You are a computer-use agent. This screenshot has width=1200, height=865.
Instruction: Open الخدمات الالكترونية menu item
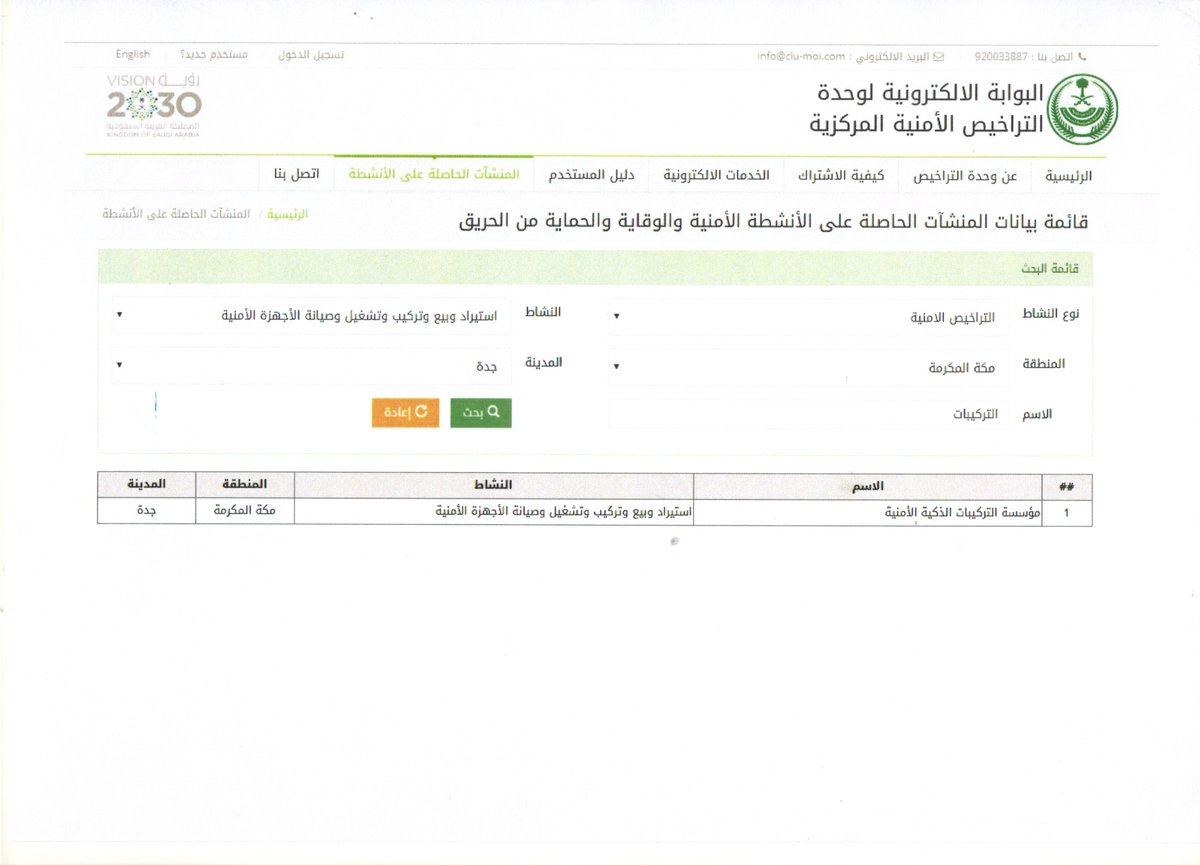click(716, 175)
